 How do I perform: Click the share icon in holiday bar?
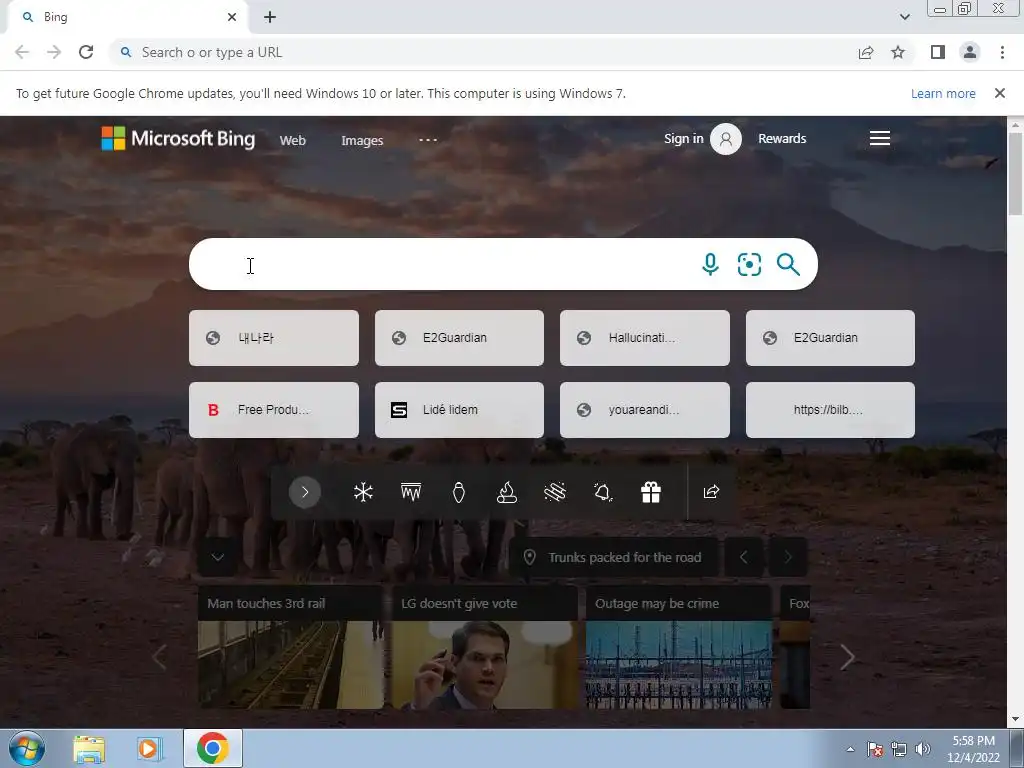pos(711,492)
